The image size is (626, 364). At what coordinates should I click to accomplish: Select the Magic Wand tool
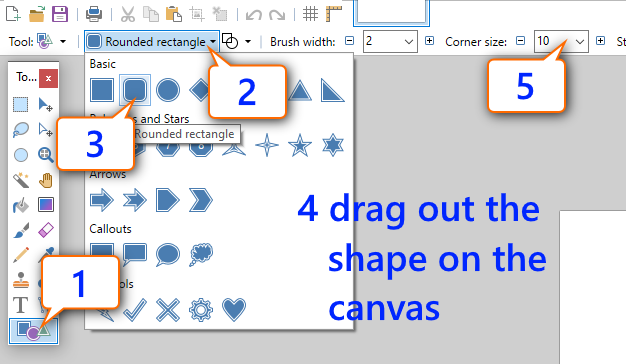21,180
